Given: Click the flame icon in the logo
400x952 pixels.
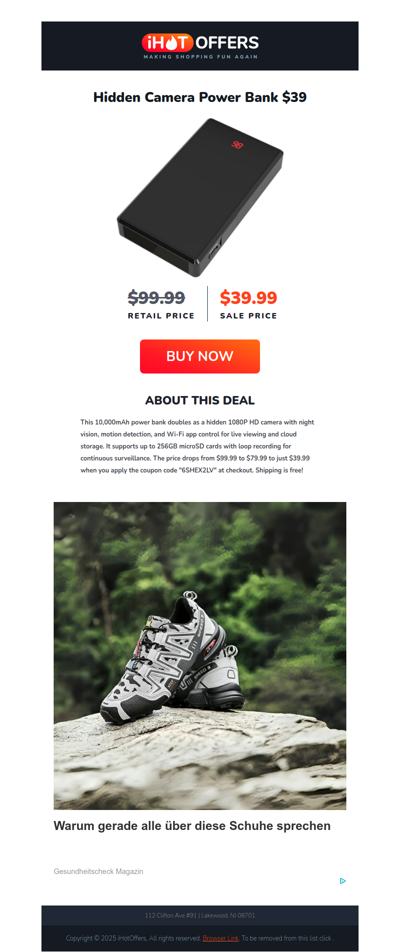Looking at the screenshot, I should click(x=168, y=42).
